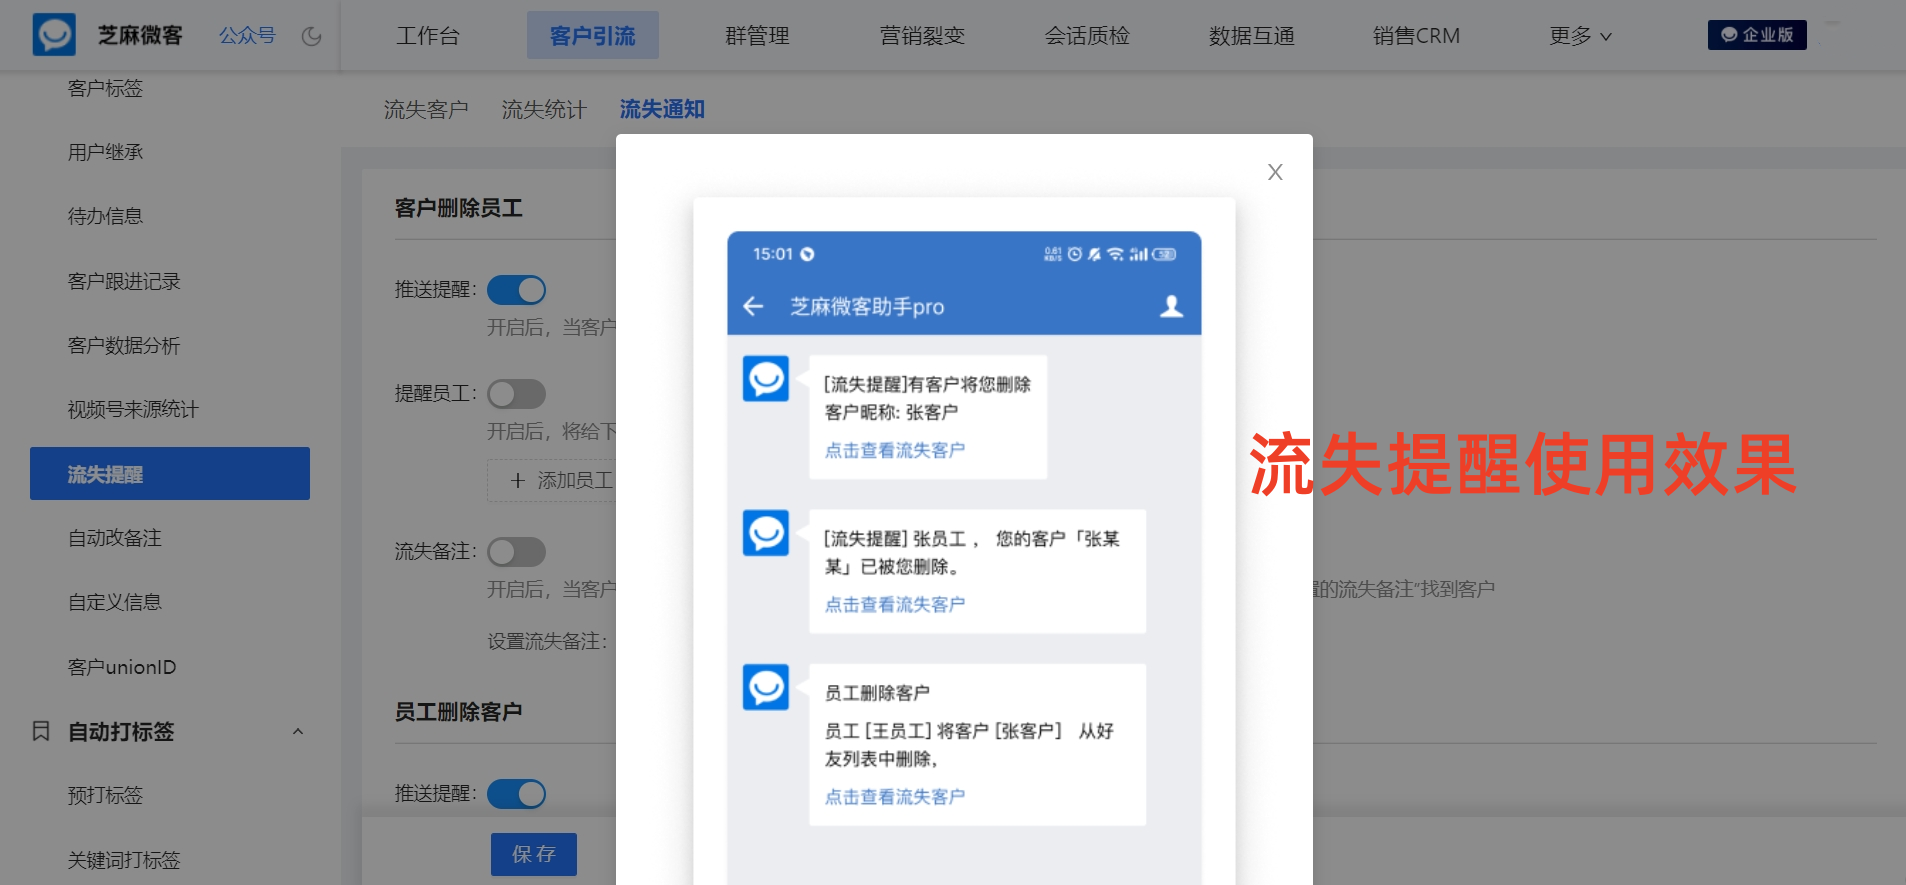1906x885 pixels.
Task: Click the avatar beside 员工删除客户 message
Action: [x=766, y=687]
